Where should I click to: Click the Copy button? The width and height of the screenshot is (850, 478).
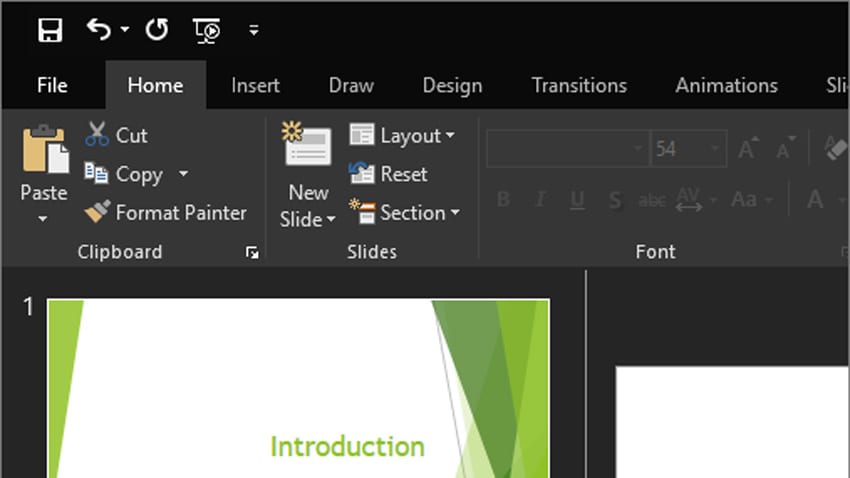tap(124, 174)
